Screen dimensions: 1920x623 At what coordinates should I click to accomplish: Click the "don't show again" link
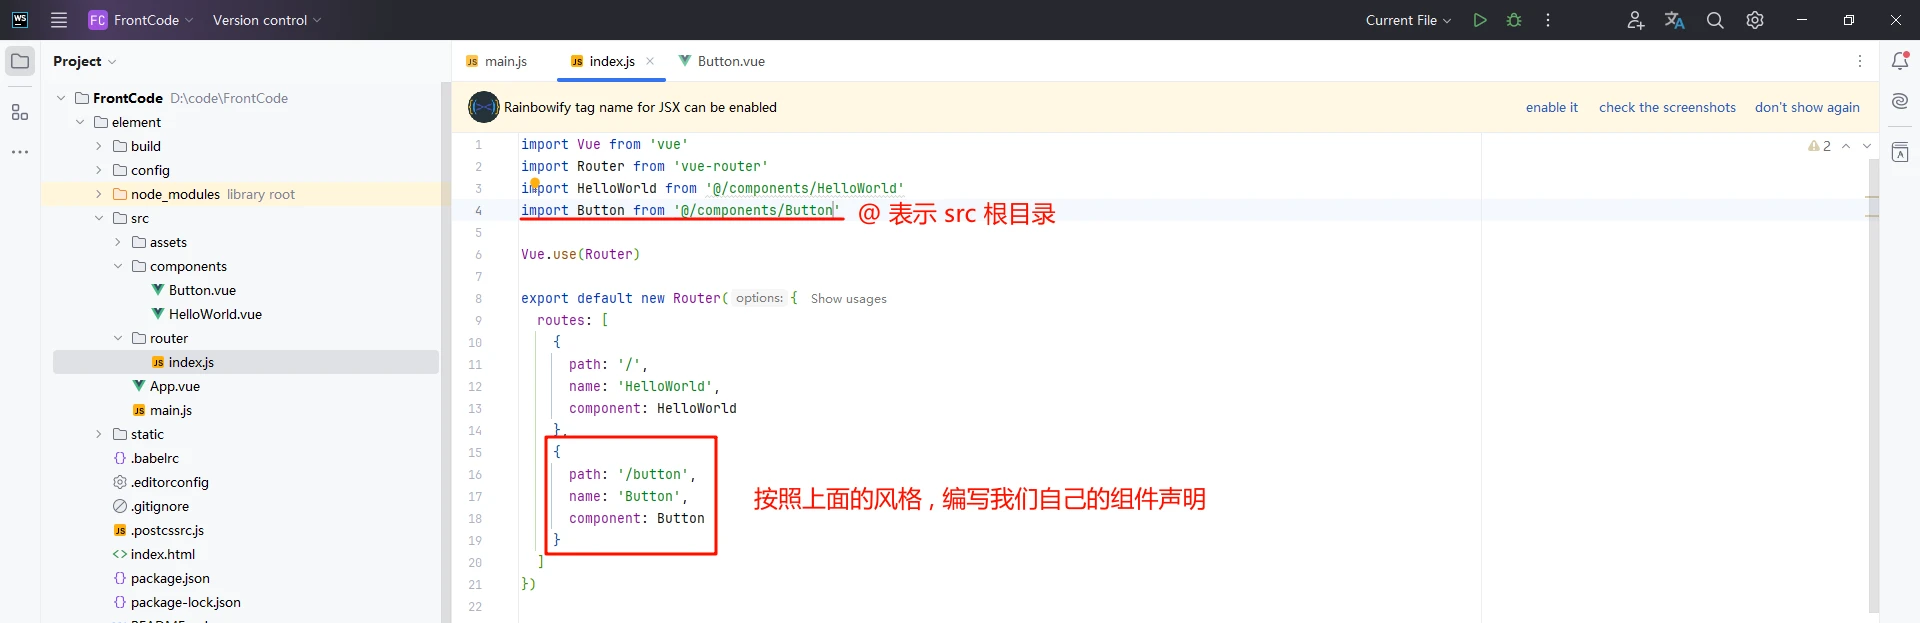(x=1806, y=107)
